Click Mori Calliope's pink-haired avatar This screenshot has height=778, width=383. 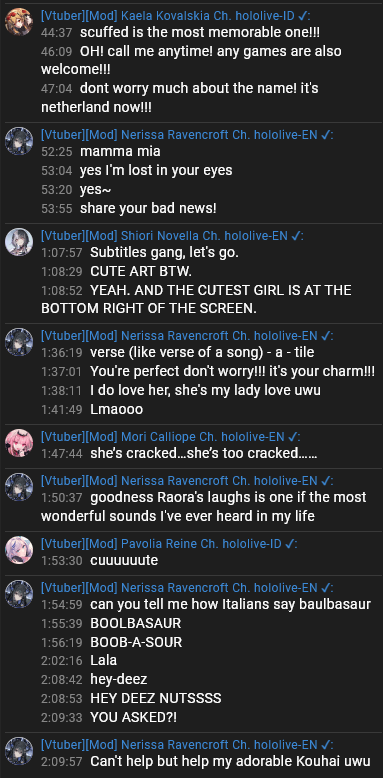point(19,443)
